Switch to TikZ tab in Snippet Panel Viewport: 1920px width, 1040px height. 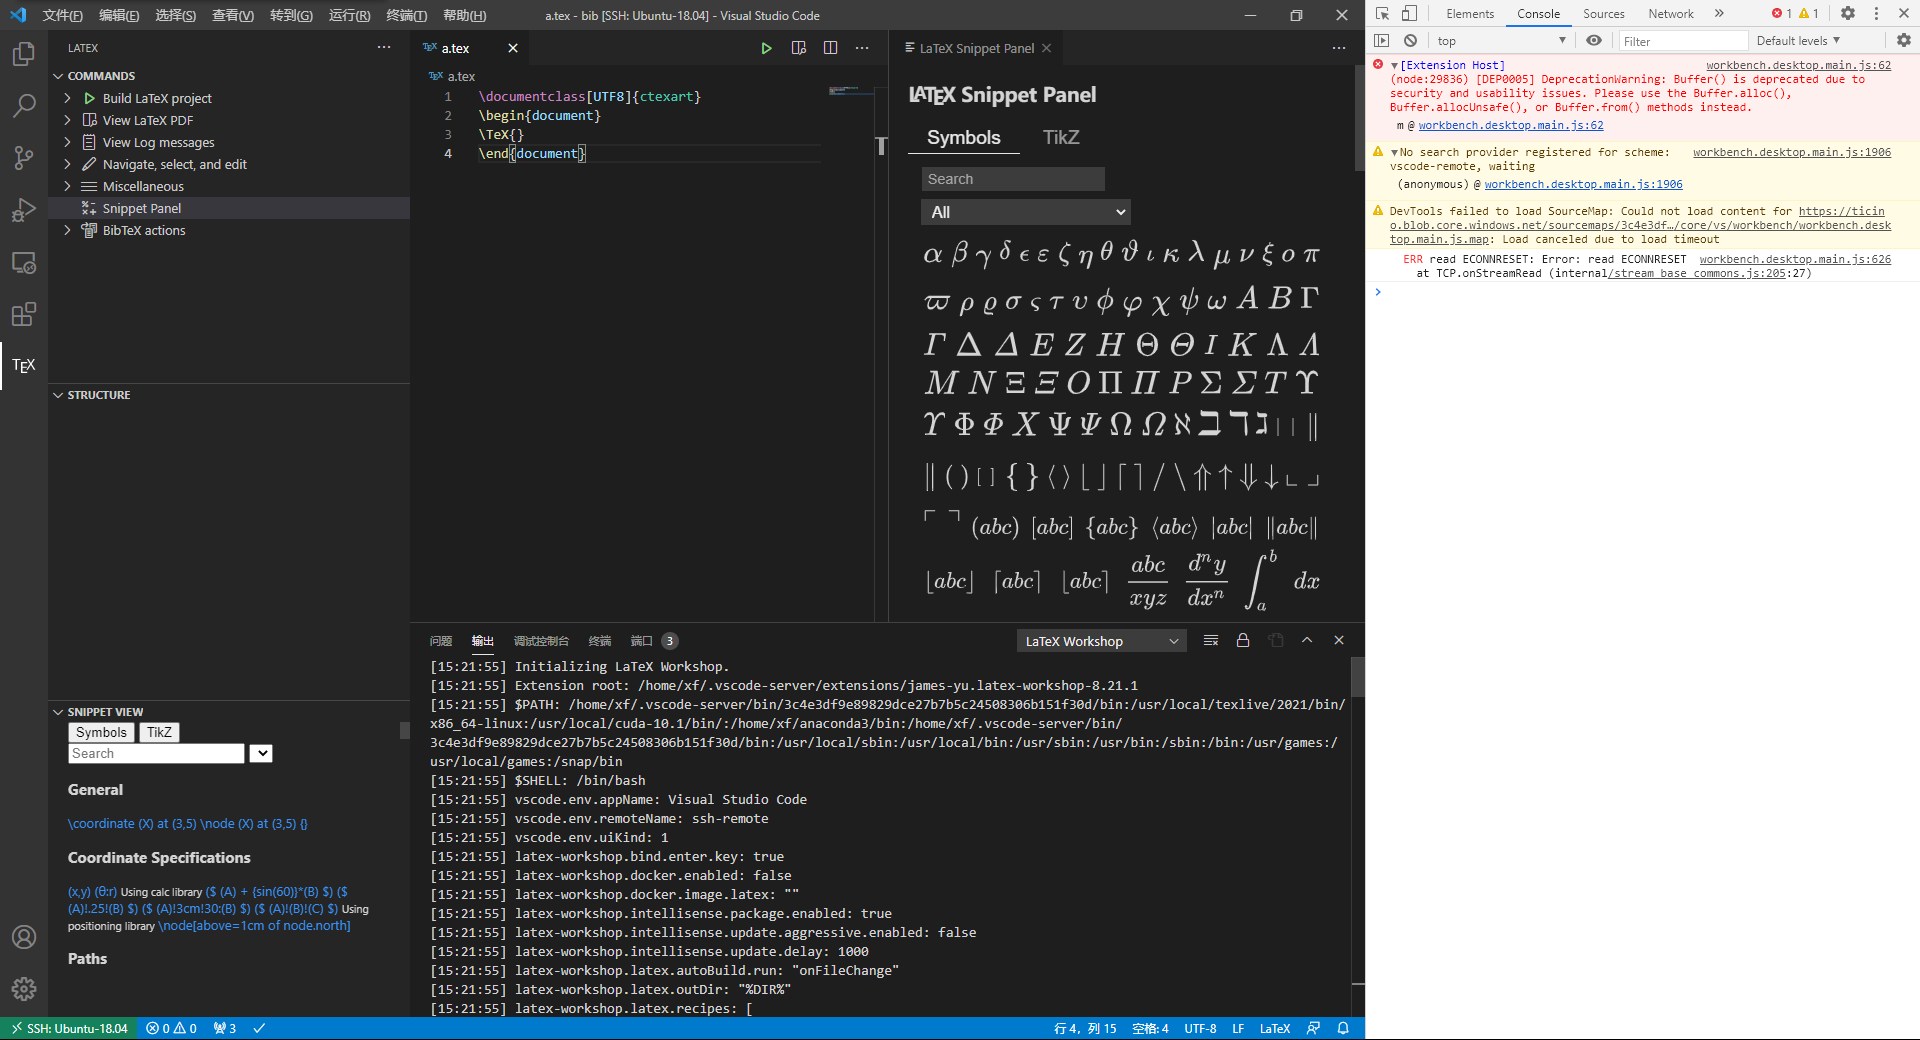pyautogui.click(x=1061, y=138)
